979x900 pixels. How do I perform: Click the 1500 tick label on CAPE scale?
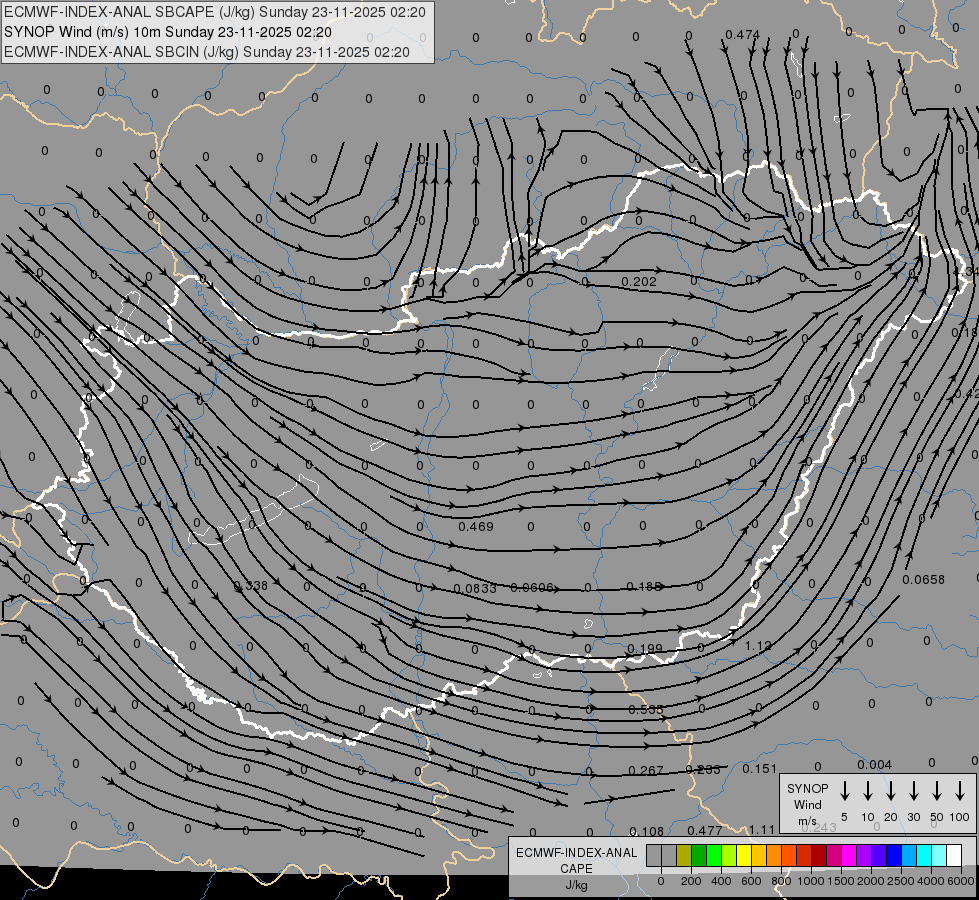[x=840, y=881]
